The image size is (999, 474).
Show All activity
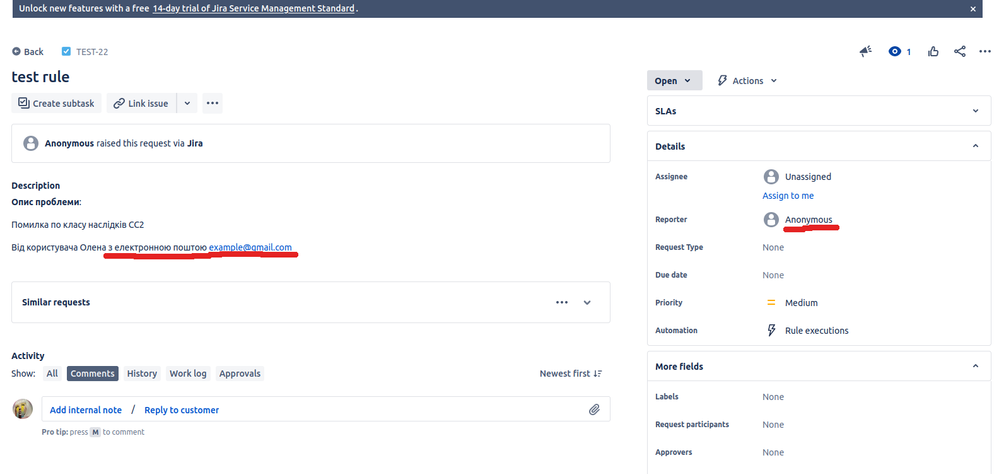(x=52, y=373)
